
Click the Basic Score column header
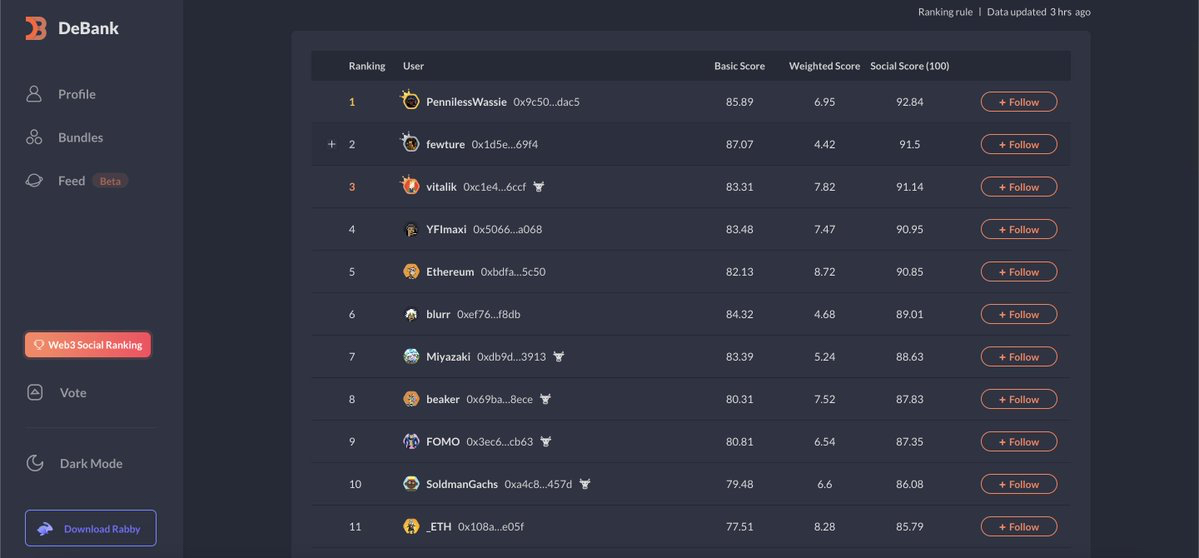point(739,66)
